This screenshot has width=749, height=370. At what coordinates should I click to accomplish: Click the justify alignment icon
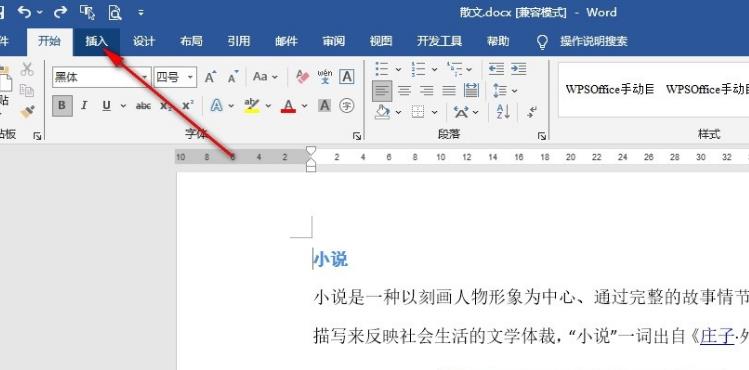click(x=449, y=91)
